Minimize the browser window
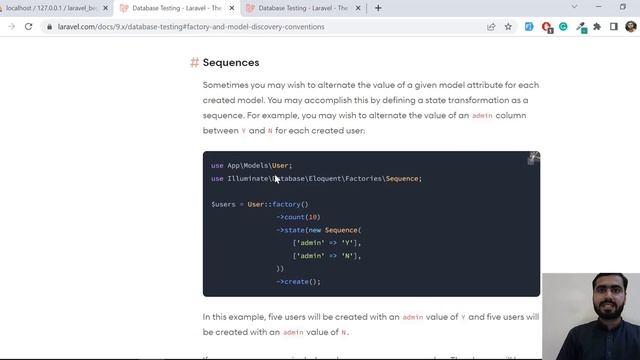Viewport: 640px width, 360px height. click(598, 7)
